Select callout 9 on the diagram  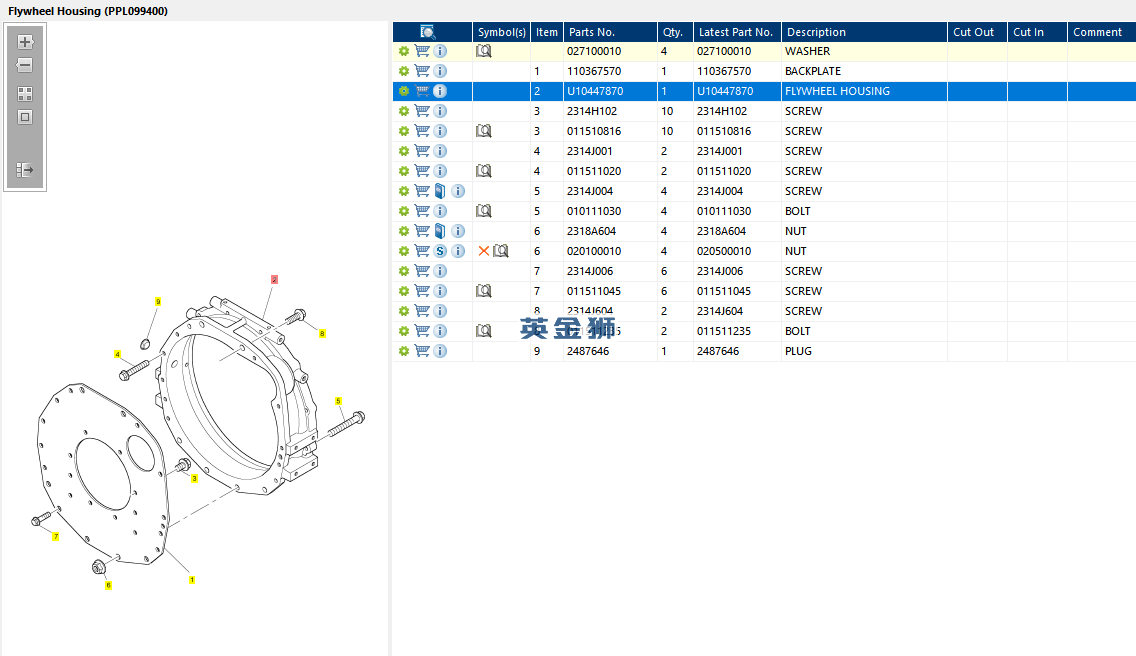pos(158,302)
